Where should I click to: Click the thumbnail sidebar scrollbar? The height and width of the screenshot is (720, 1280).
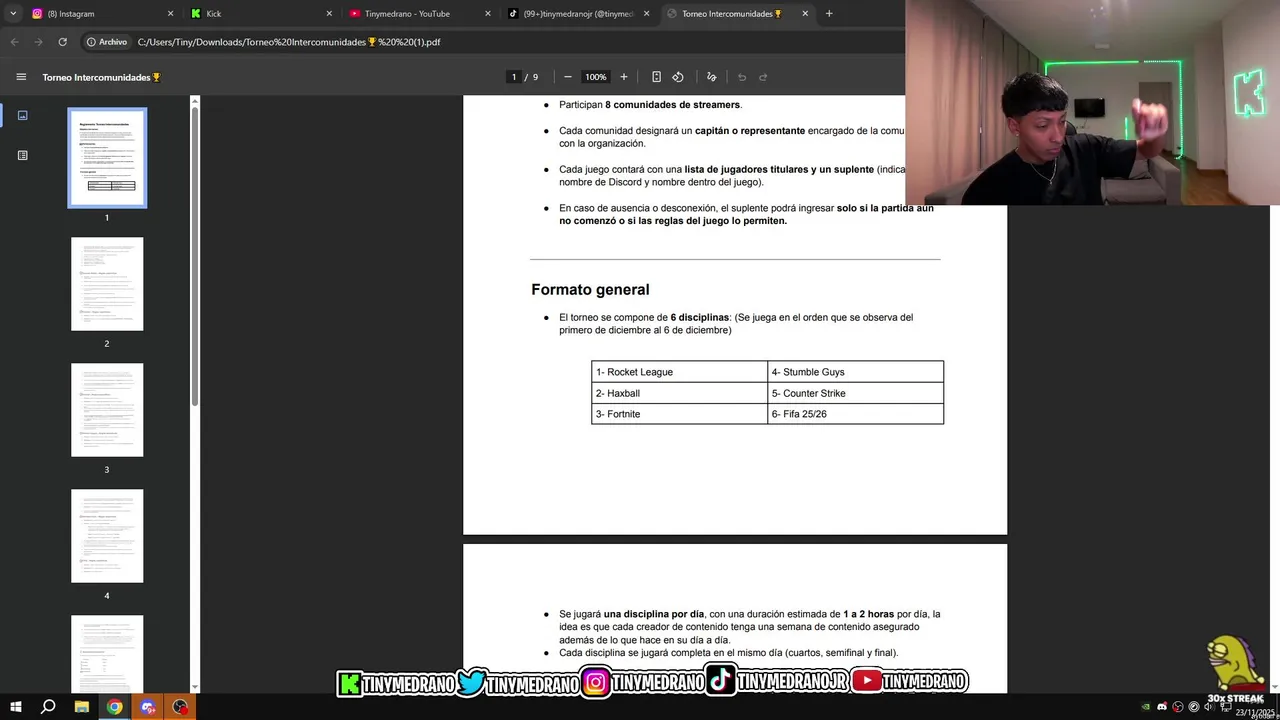[x=195, y=255]
